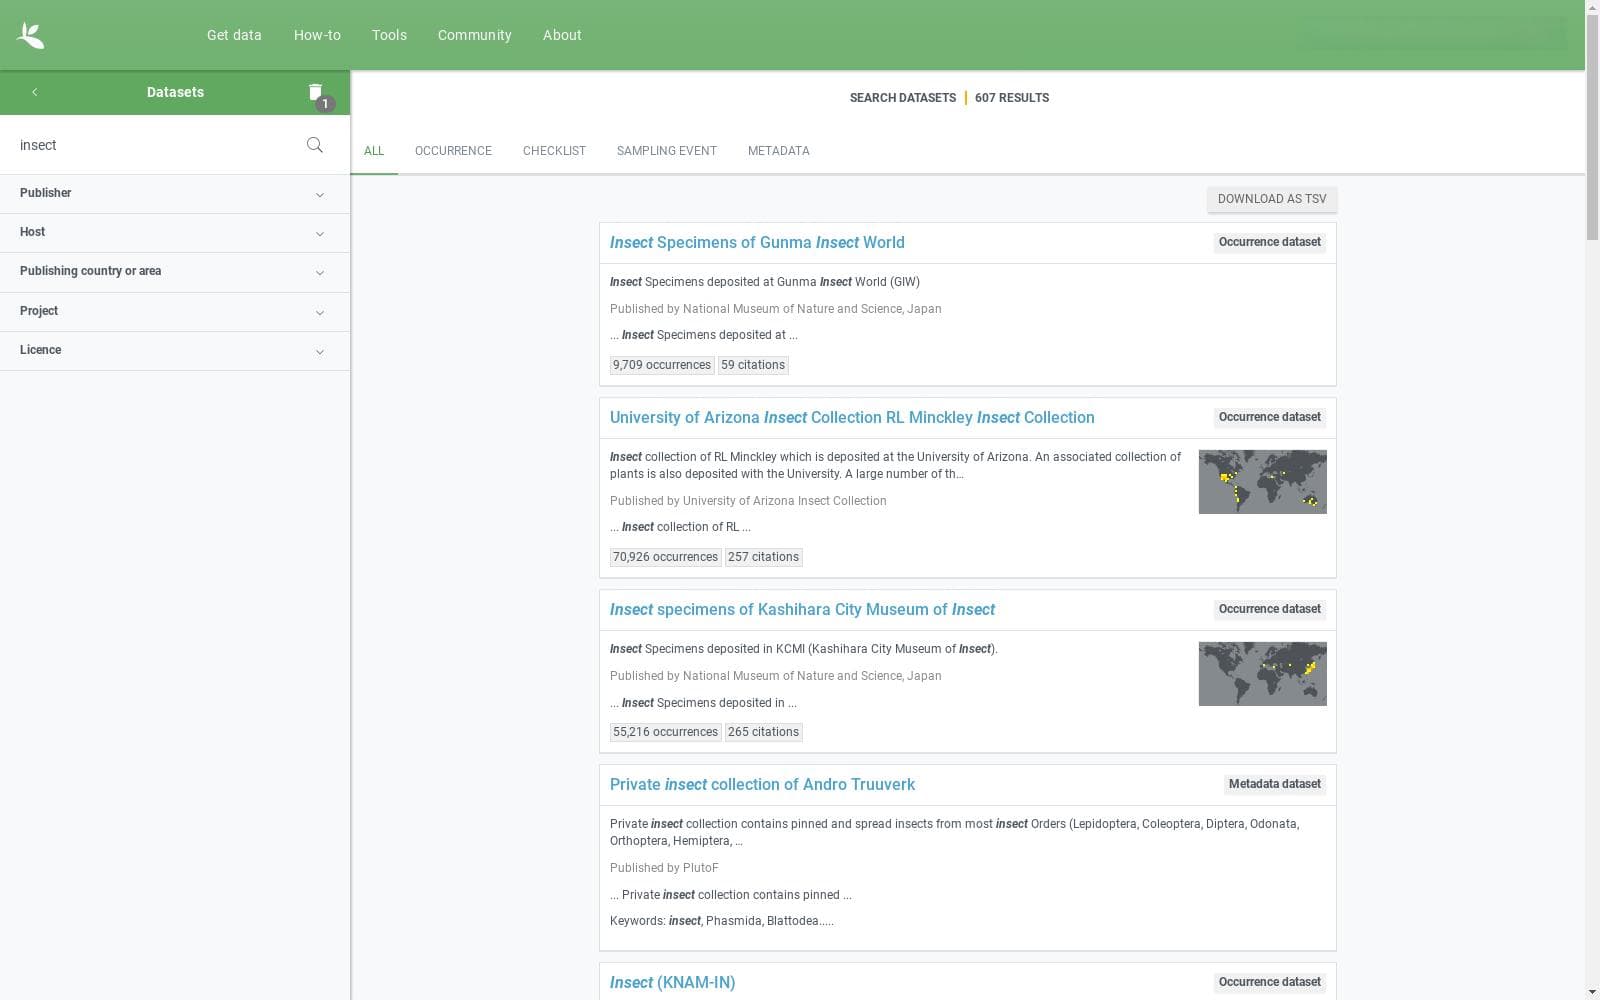Click University of Arizona dataset map thumbnail
Image resolution: width=1600 pixels, height=1000 pixels.
point(1262,482)
